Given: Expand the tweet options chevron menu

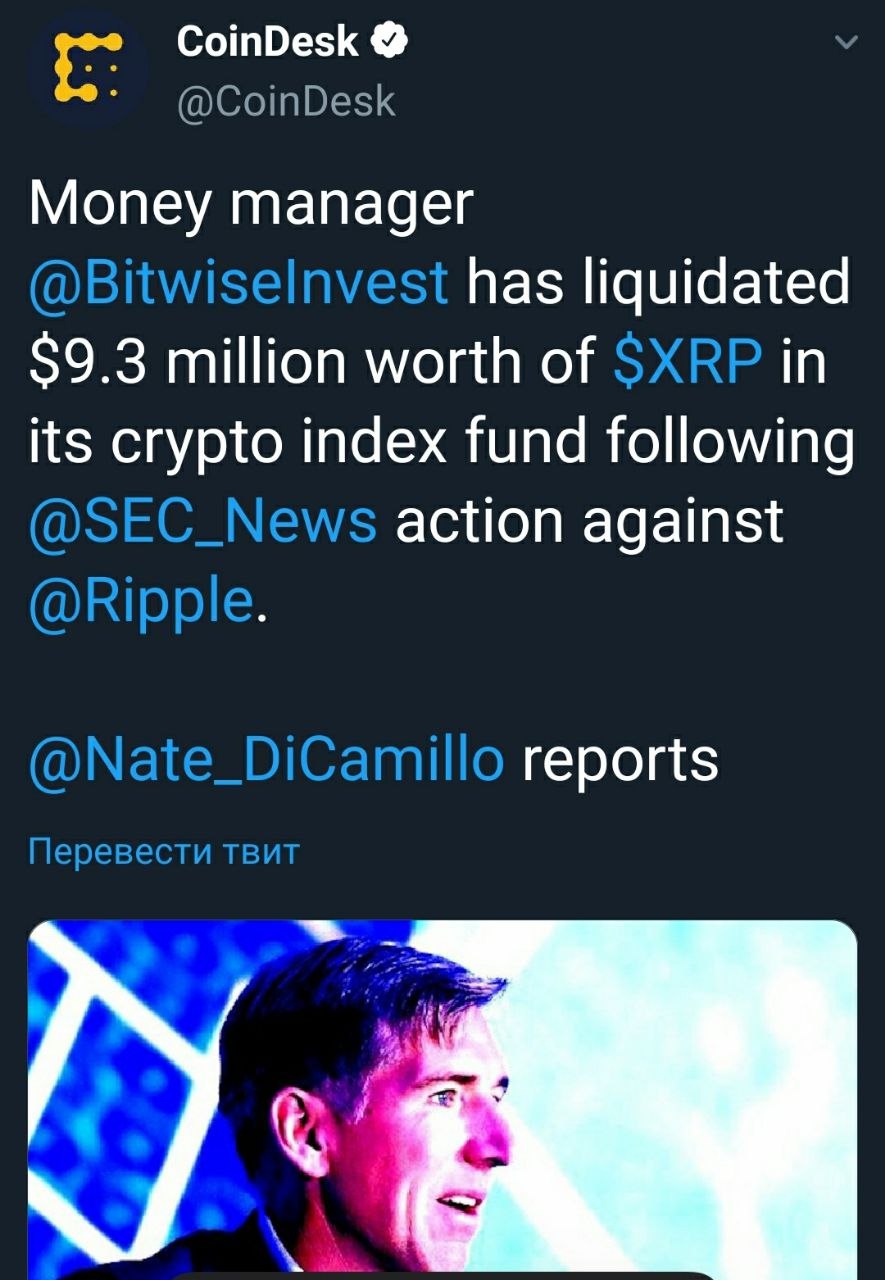Looking at the screenshot, I should [846, 43].
